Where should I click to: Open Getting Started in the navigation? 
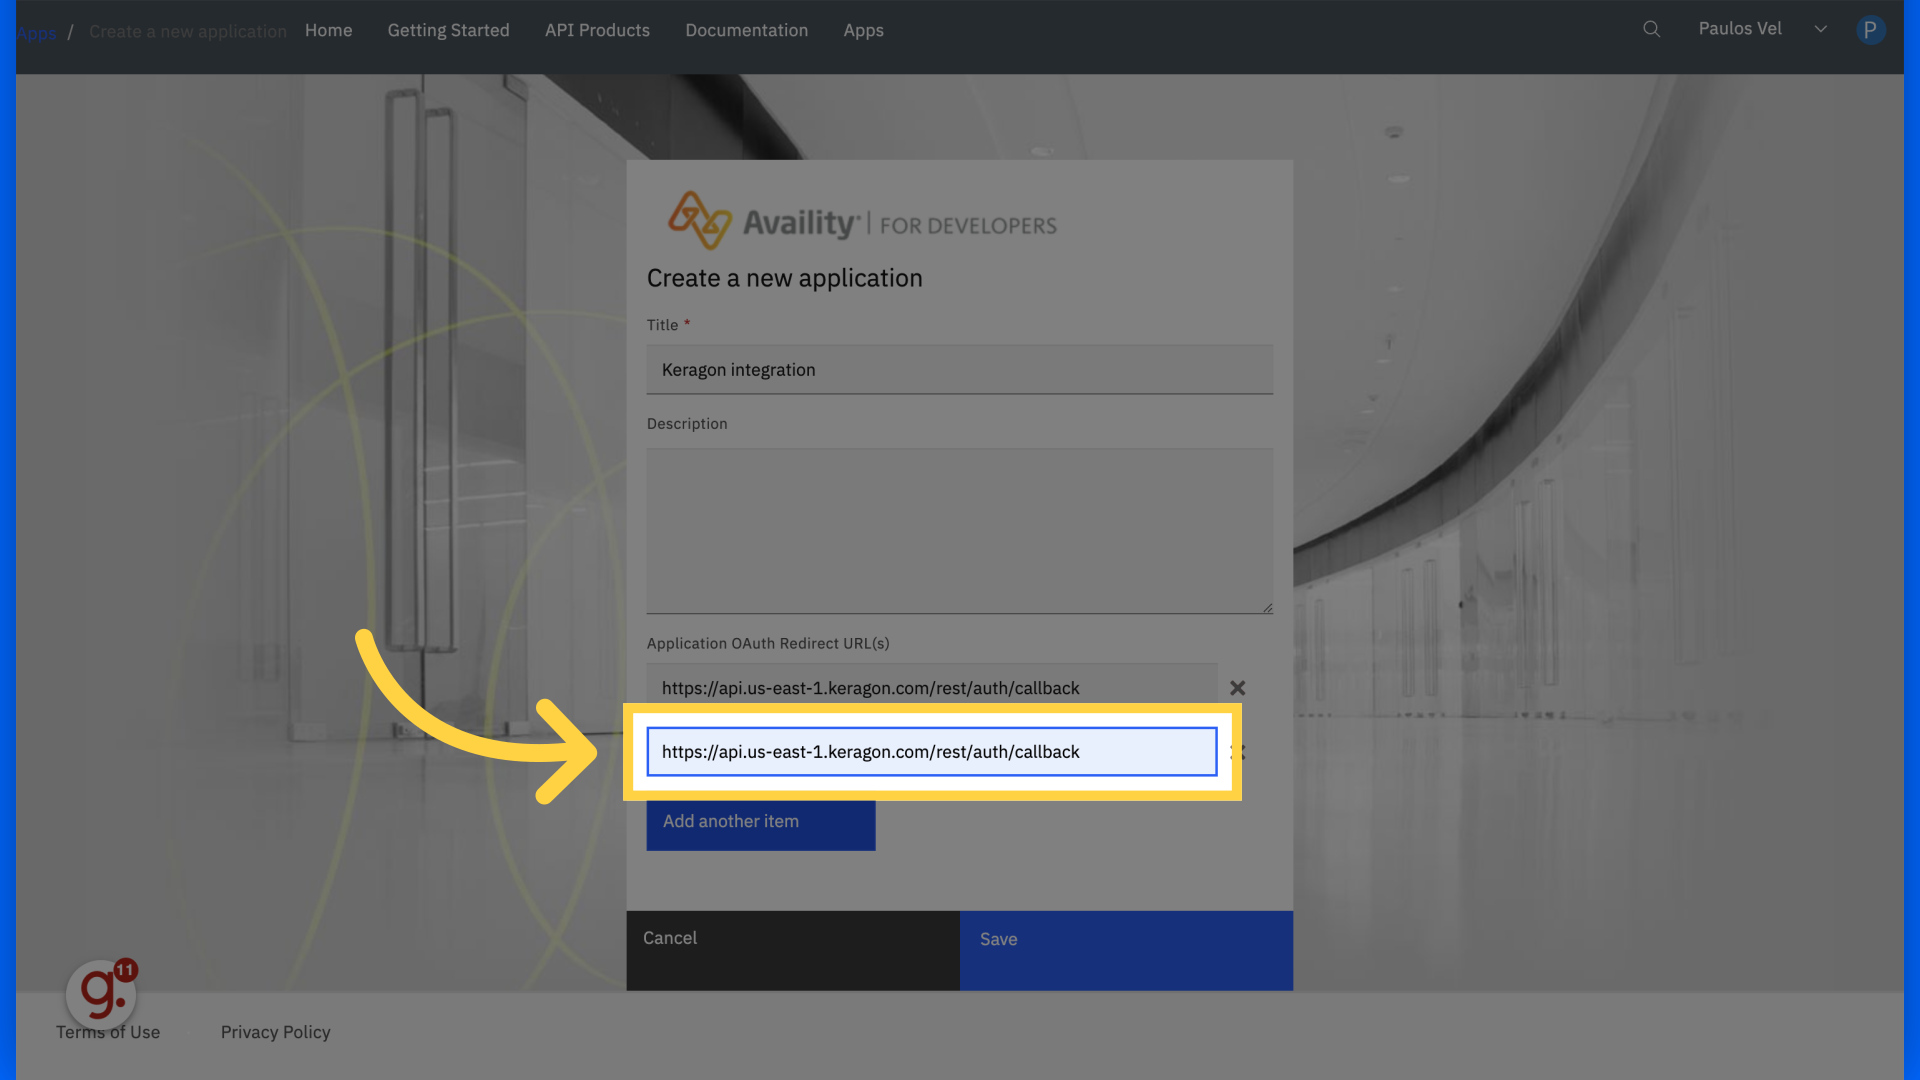click(x=448, y=30)
